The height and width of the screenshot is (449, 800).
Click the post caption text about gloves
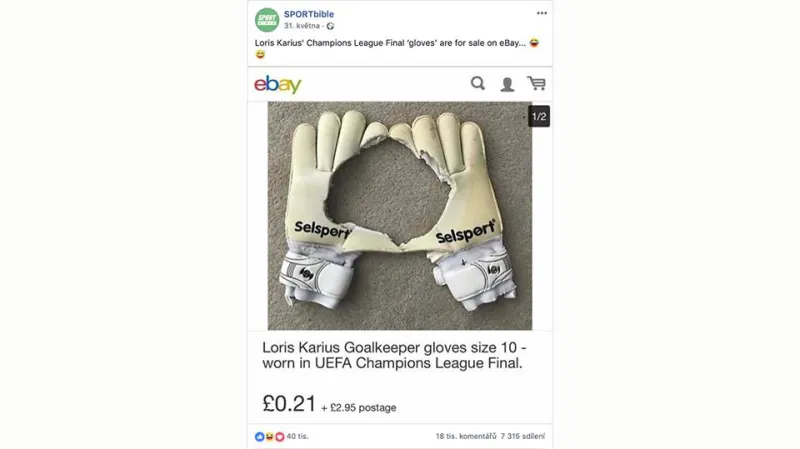click(x=390, y=43)
